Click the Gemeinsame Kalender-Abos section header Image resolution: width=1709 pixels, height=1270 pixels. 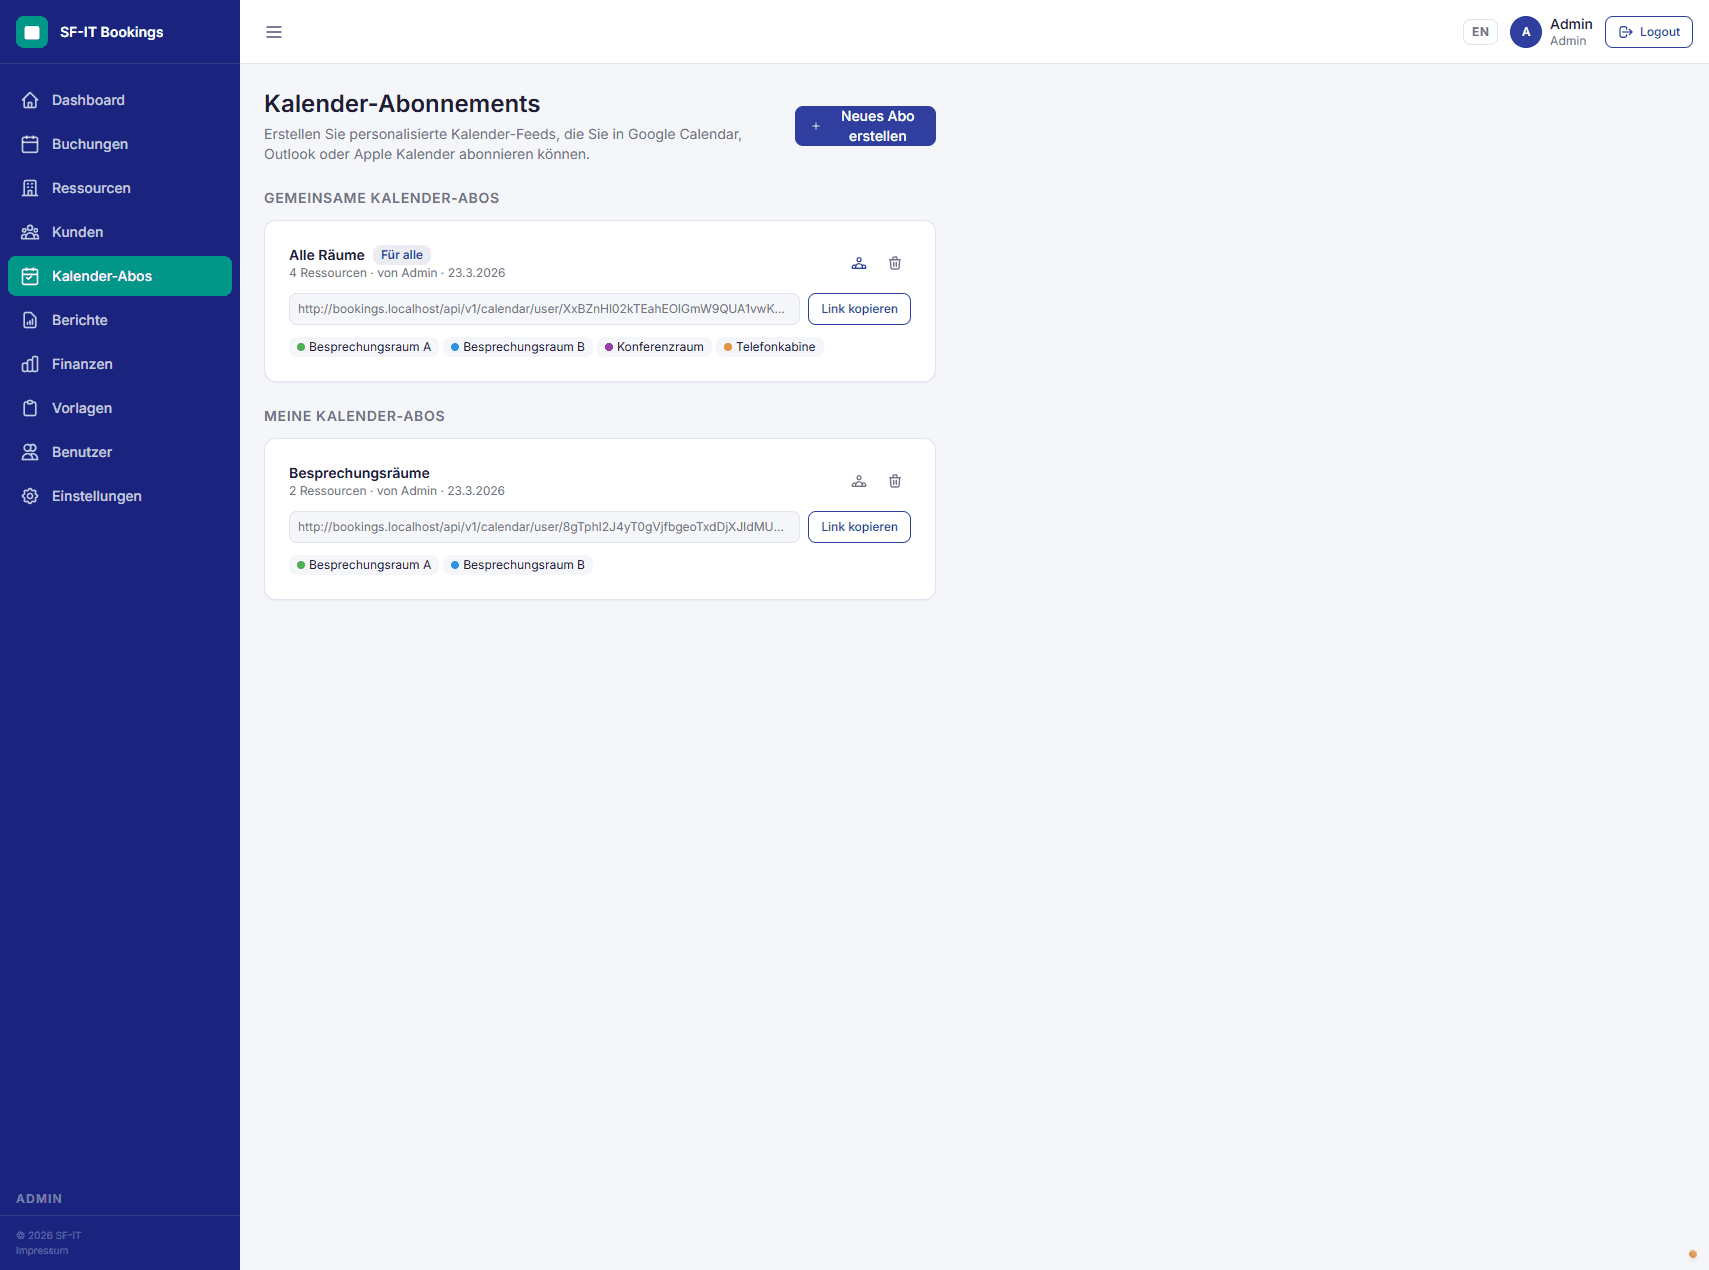(382, 198)
